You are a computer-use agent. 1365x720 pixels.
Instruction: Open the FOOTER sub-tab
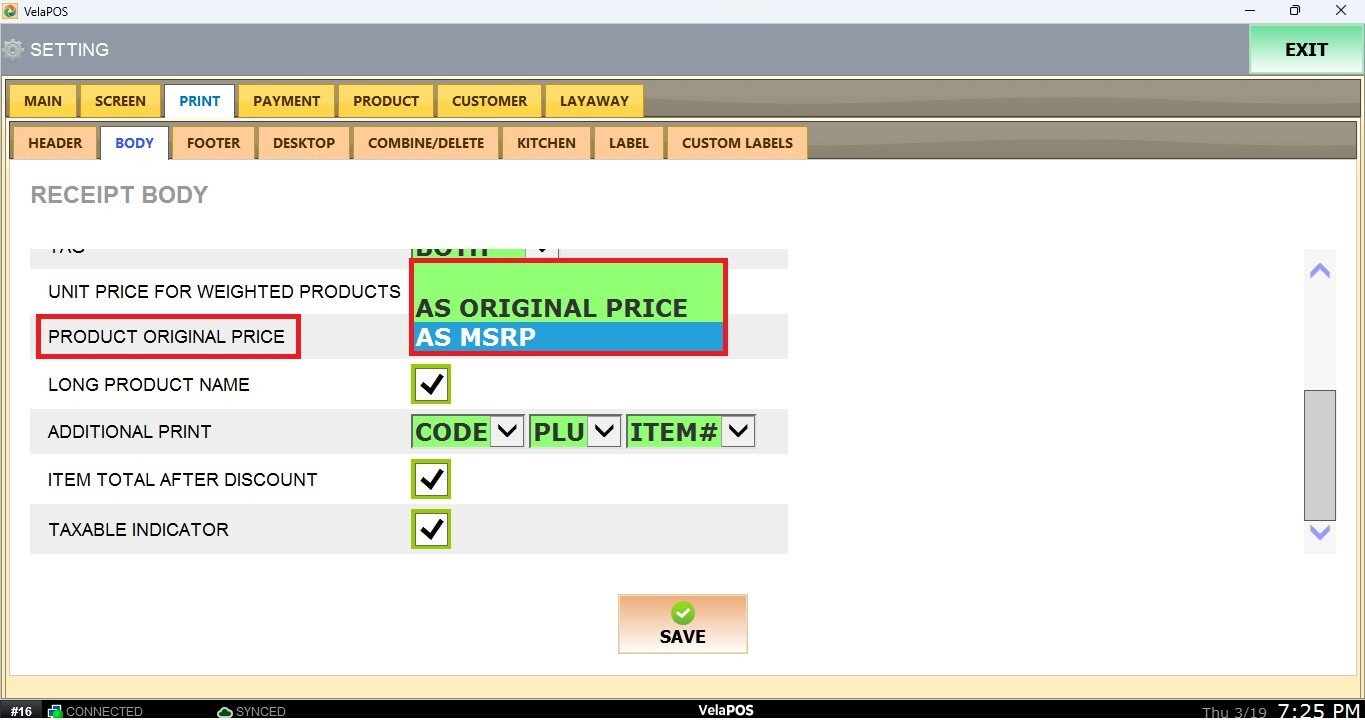click(x=213, y=143)
